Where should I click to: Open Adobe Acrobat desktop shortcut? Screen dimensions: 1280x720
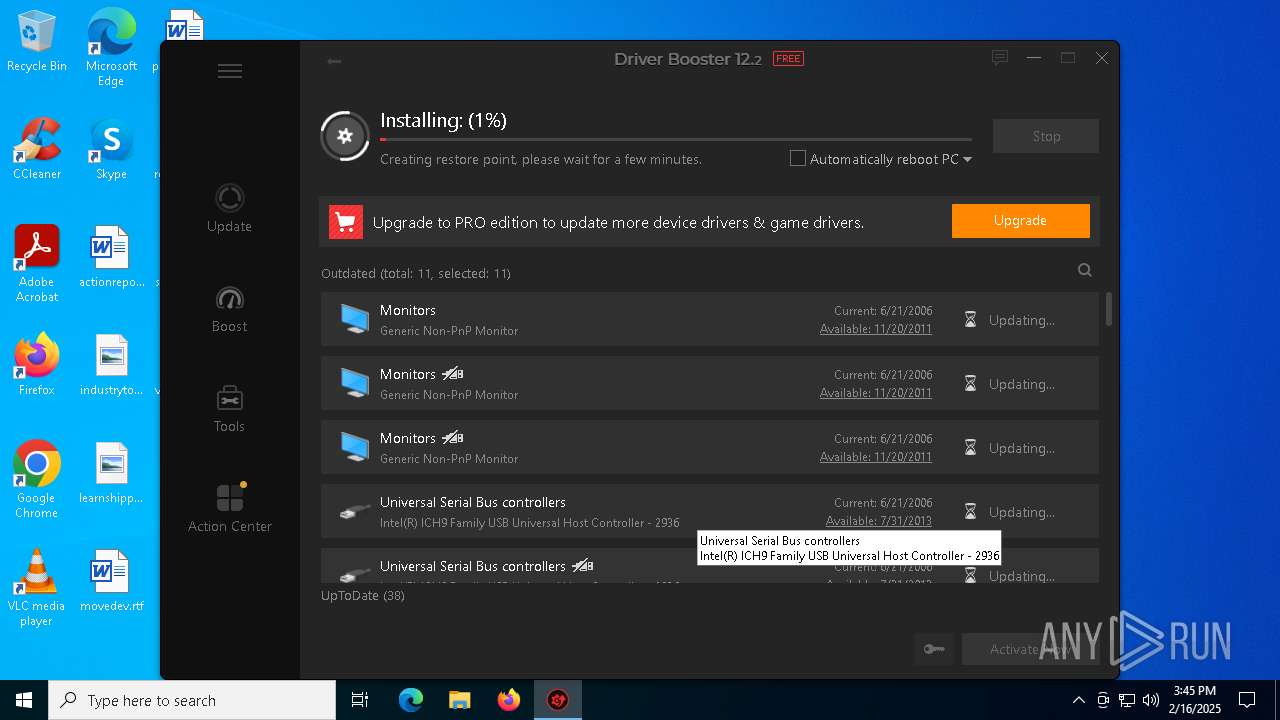(37, 264)
